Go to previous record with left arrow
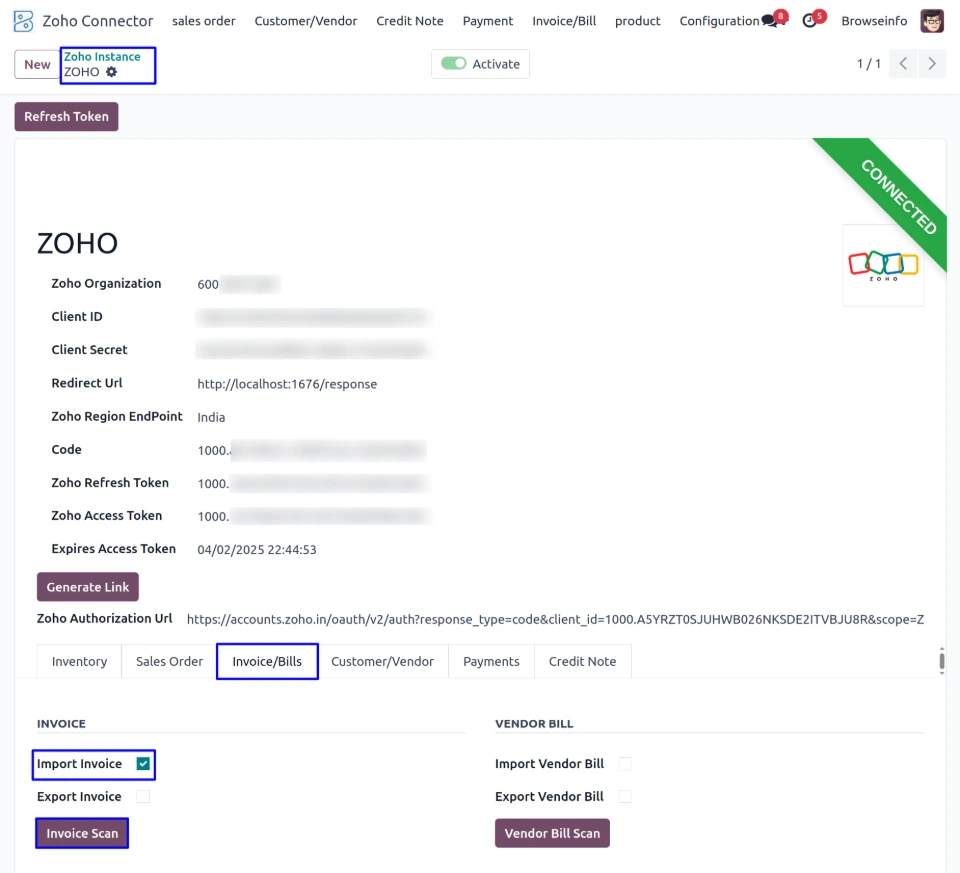Screen dimensions: 960x873 click(x=903, y=64)
